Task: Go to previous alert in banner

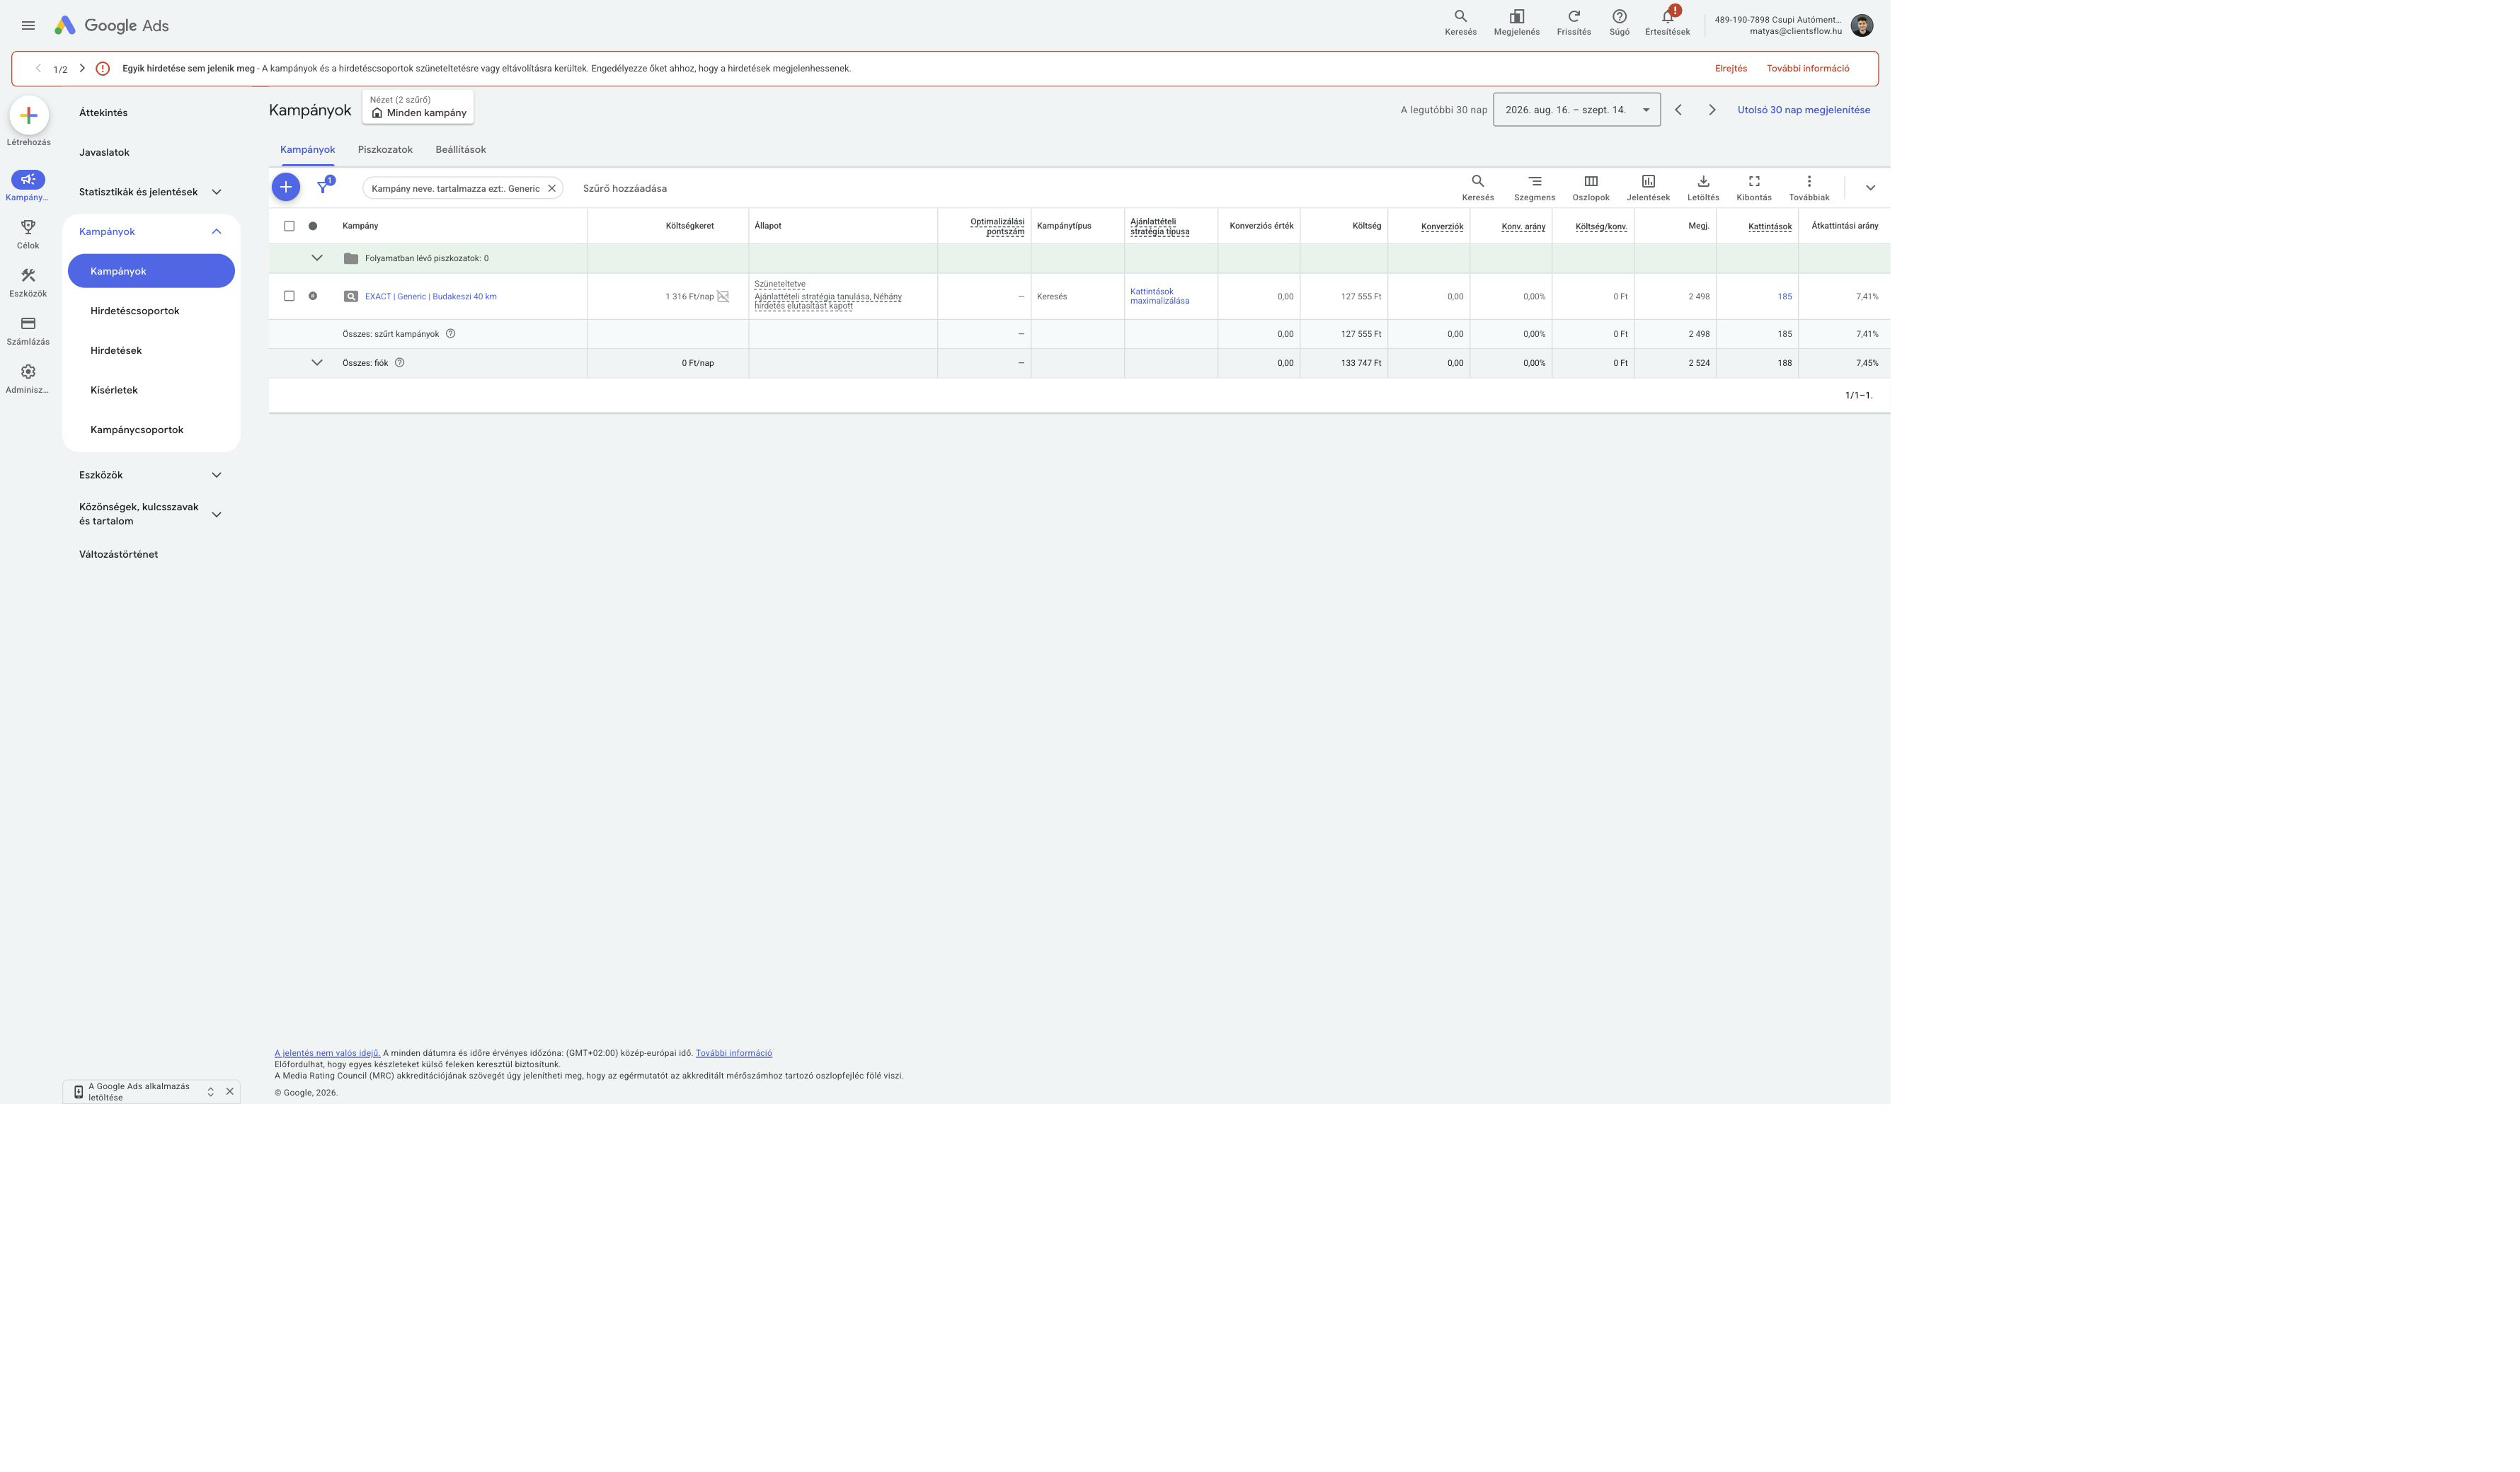Action: (38, 68)
